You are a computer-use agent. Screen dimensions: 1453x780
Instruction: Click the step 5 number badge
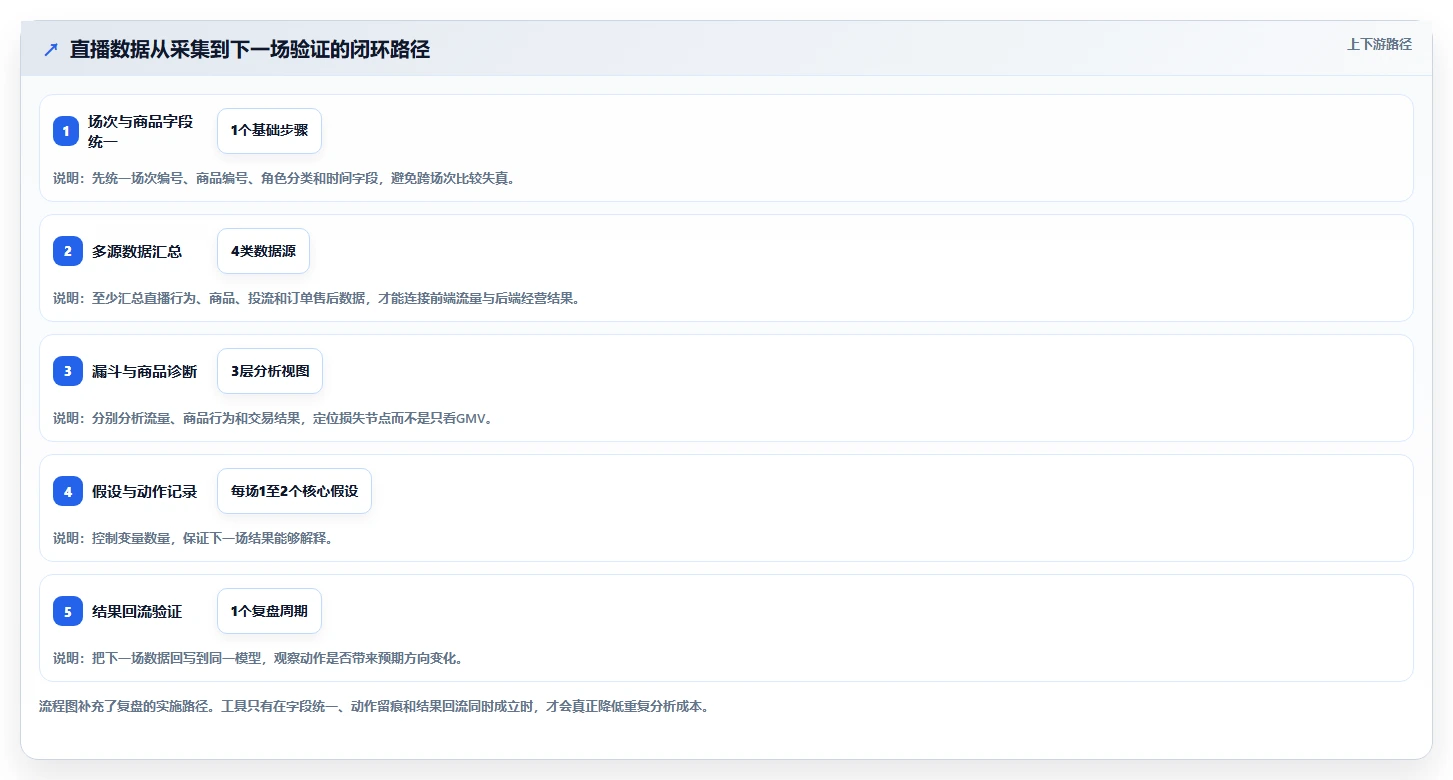click(x=68, y=611)
